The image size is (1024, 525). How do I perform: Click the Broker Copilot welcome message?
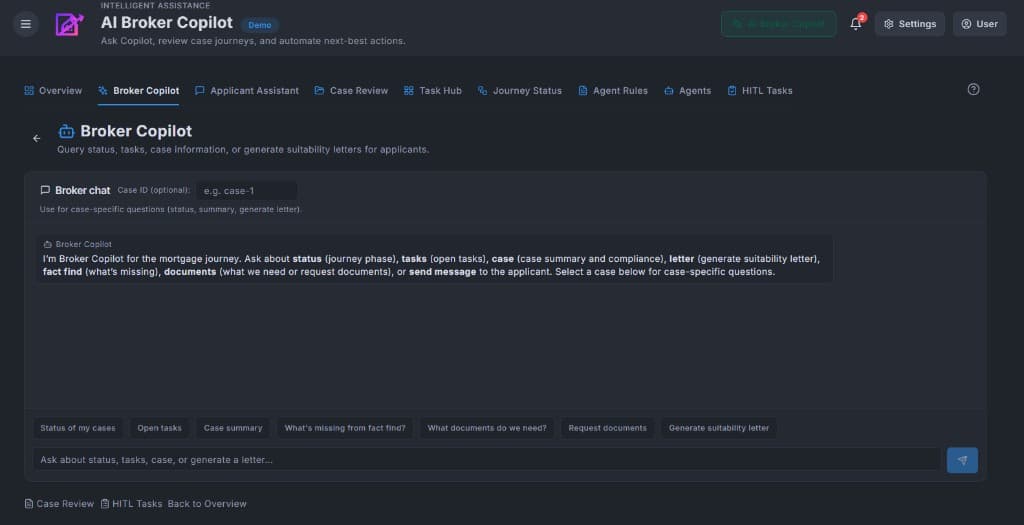point(435,259)
